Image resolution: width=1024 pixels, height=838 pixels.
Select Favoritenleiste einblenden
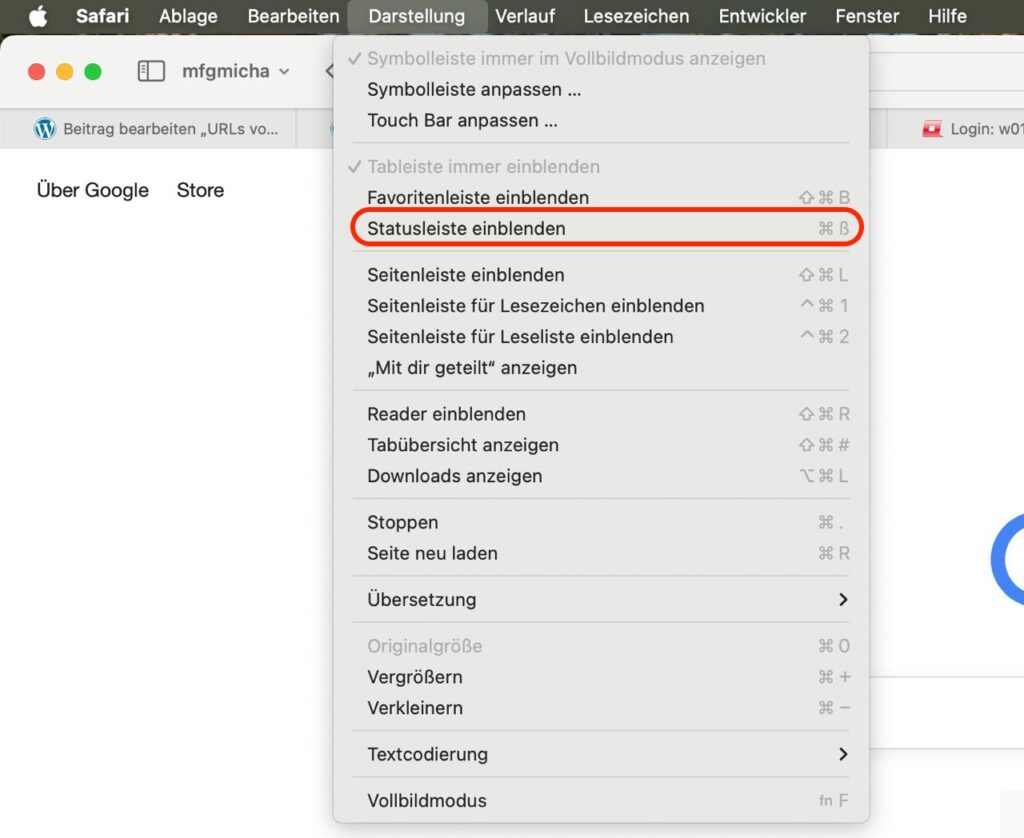coord(601,197)
